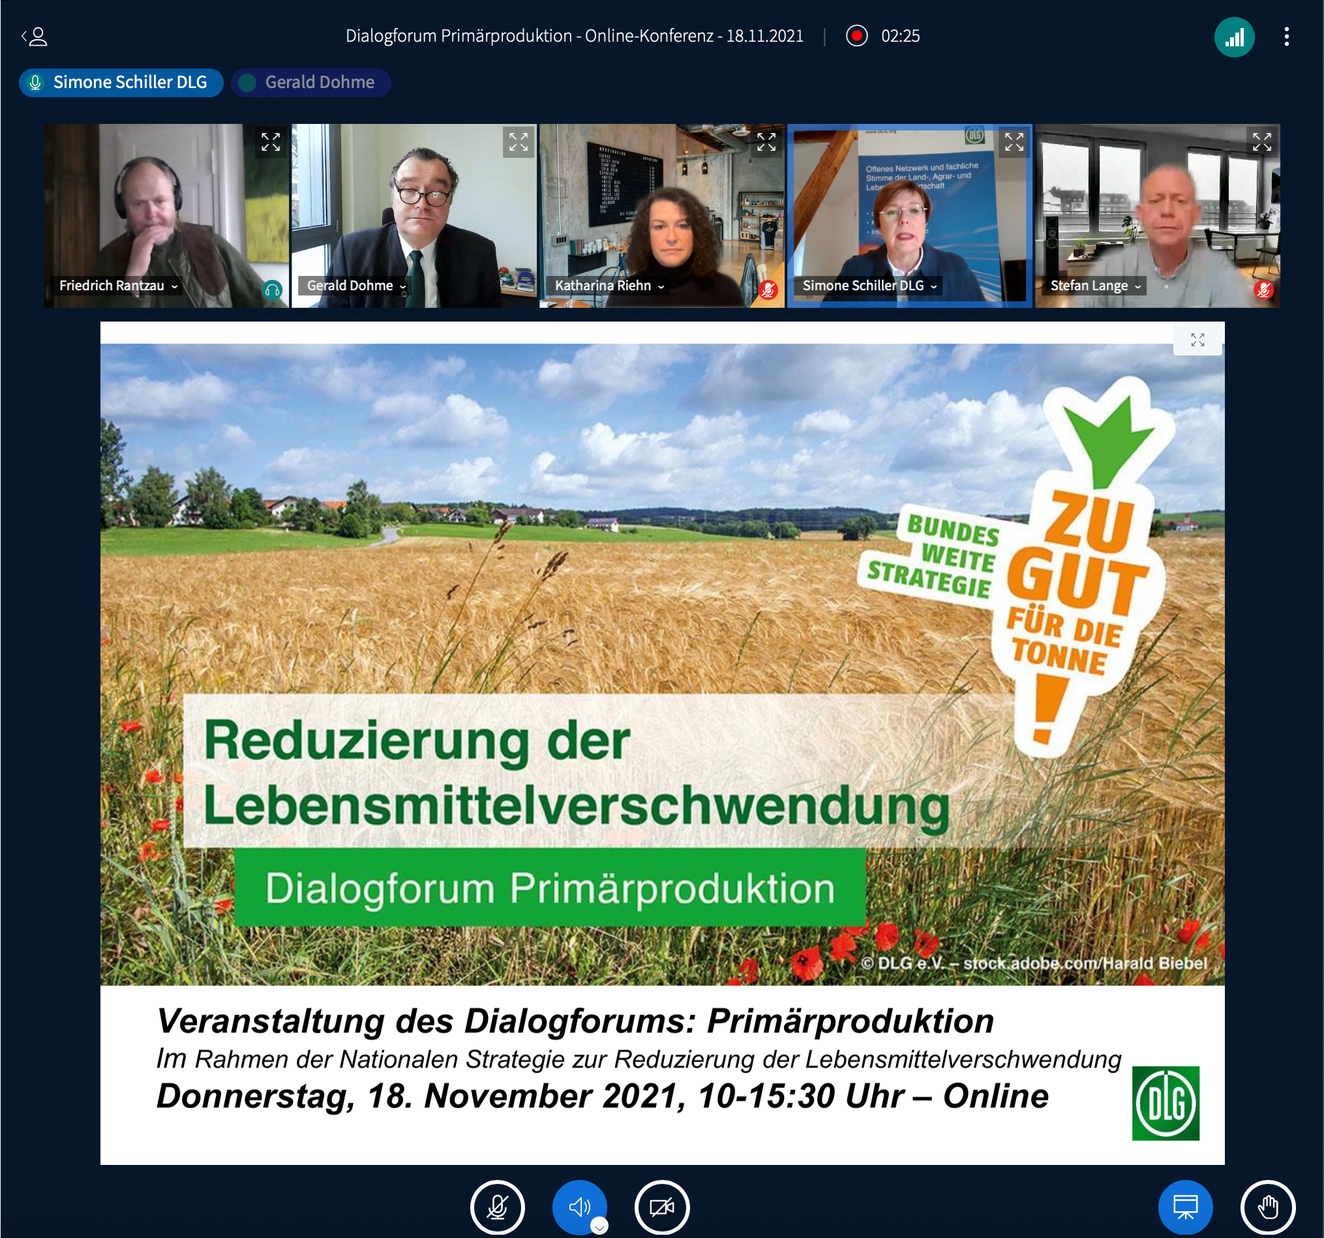1324x1238 pixels.
Task: Select Friedrich Rantzau's video tile
Action: coord(166,215)
